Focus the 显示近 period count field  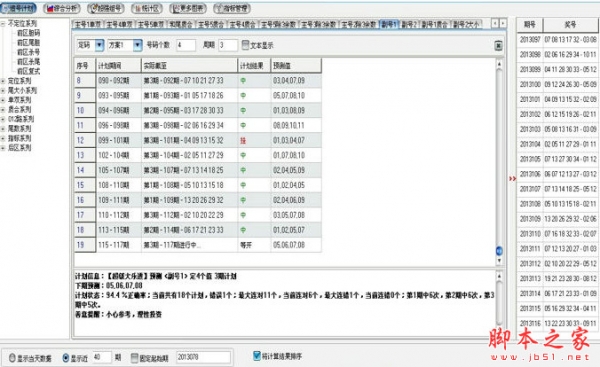click(102, 357)
